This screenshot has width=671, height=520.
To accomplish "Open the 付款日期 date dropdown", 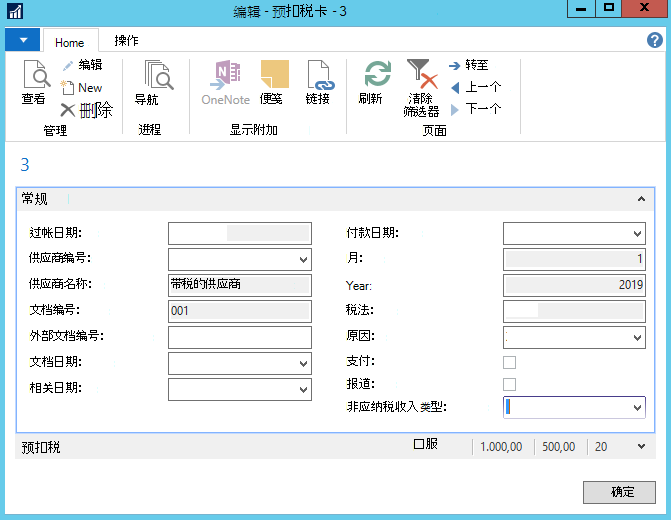I will tap(637, 234).
